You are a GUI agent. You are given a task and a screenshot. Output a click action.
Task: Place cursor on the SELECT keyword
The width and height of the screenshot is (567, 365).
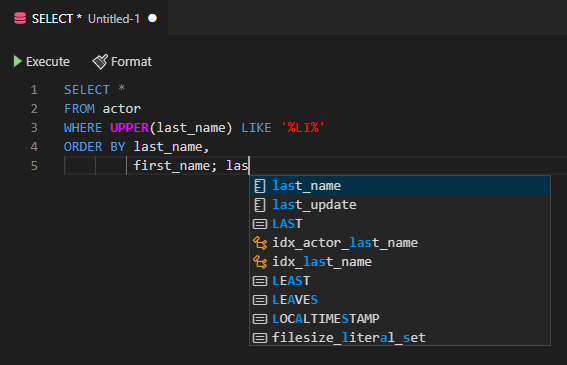coord(87,90)
